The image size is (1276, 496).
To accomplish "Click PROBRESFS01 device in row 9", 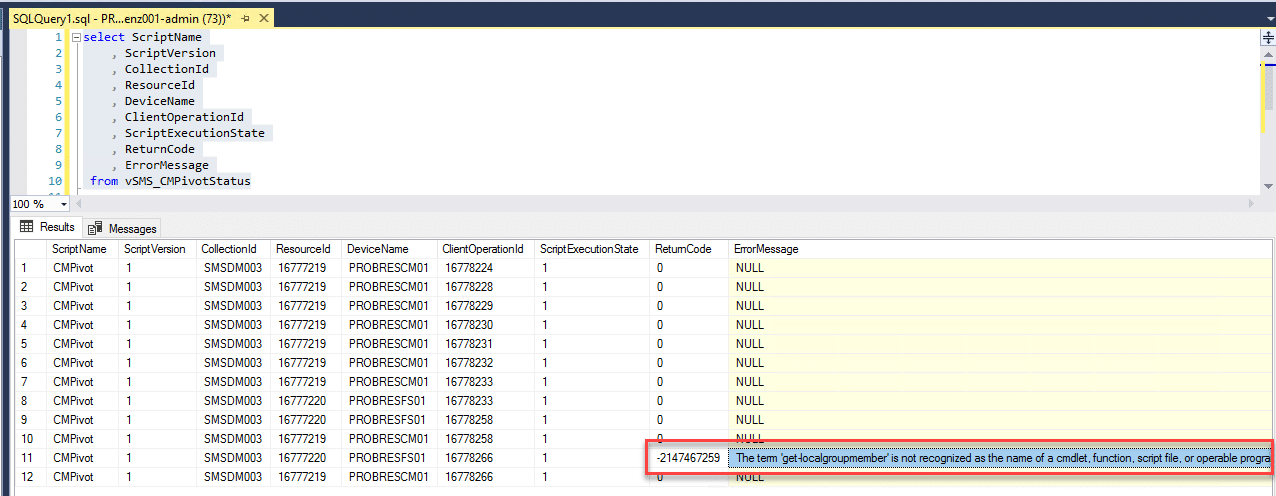I will click(388, 420).
